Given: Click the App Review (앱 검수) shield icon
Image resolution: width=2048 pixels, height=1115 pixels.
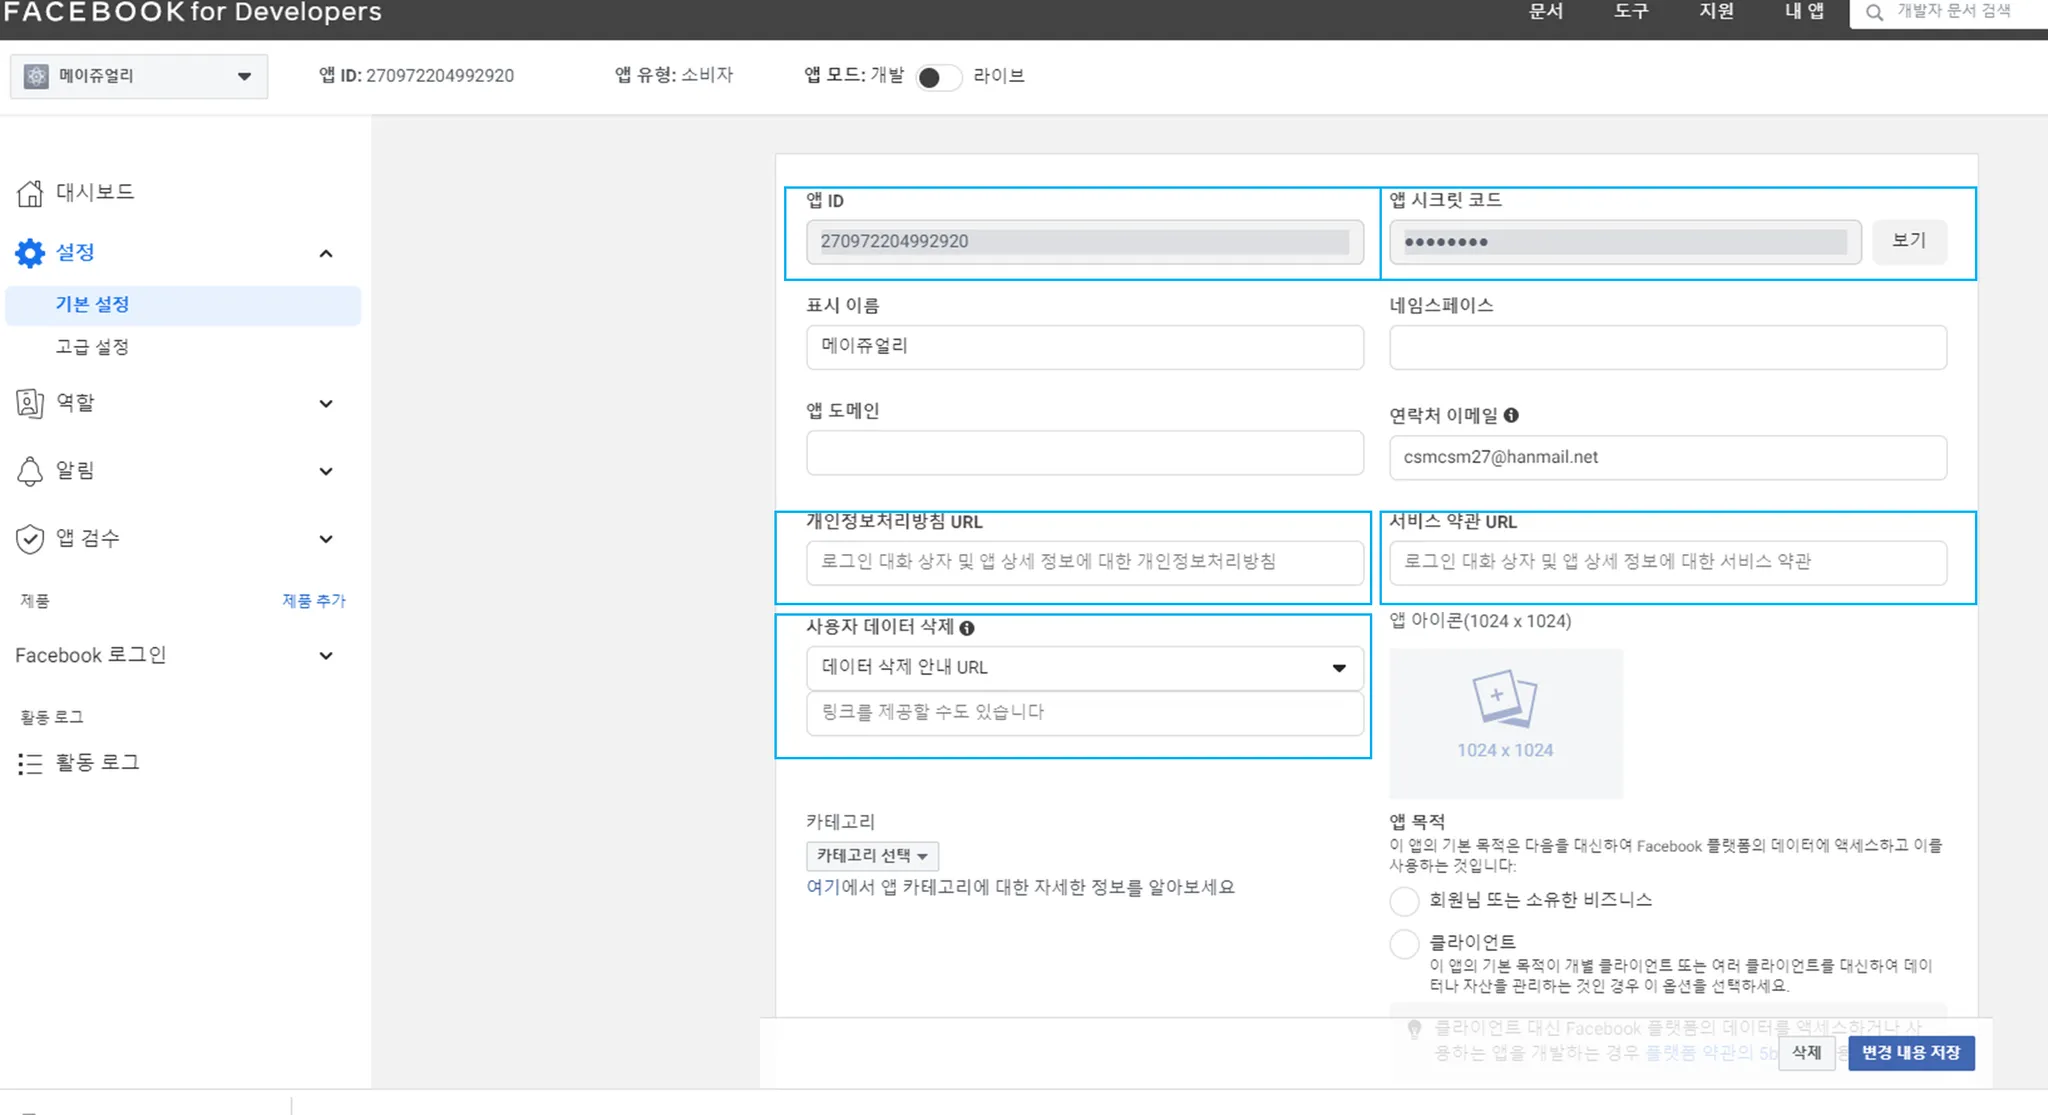Looking at the screenshot, I should tap(30, 539).
